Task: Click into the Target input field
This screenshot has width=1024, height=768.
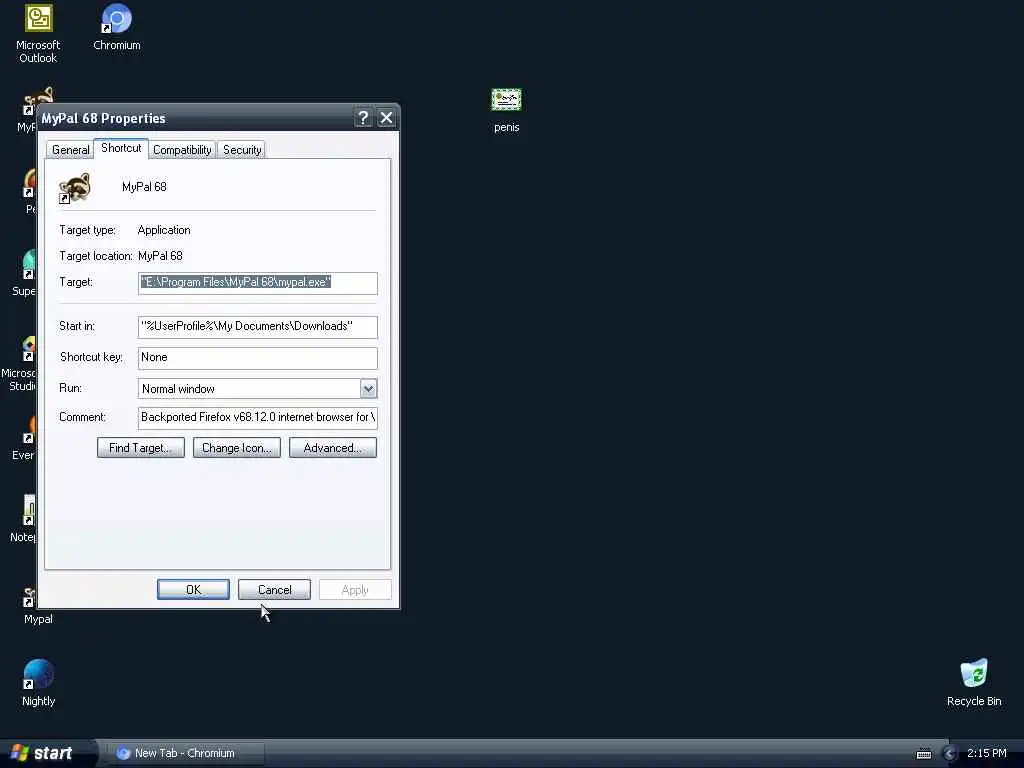Action: click(257, 283)
